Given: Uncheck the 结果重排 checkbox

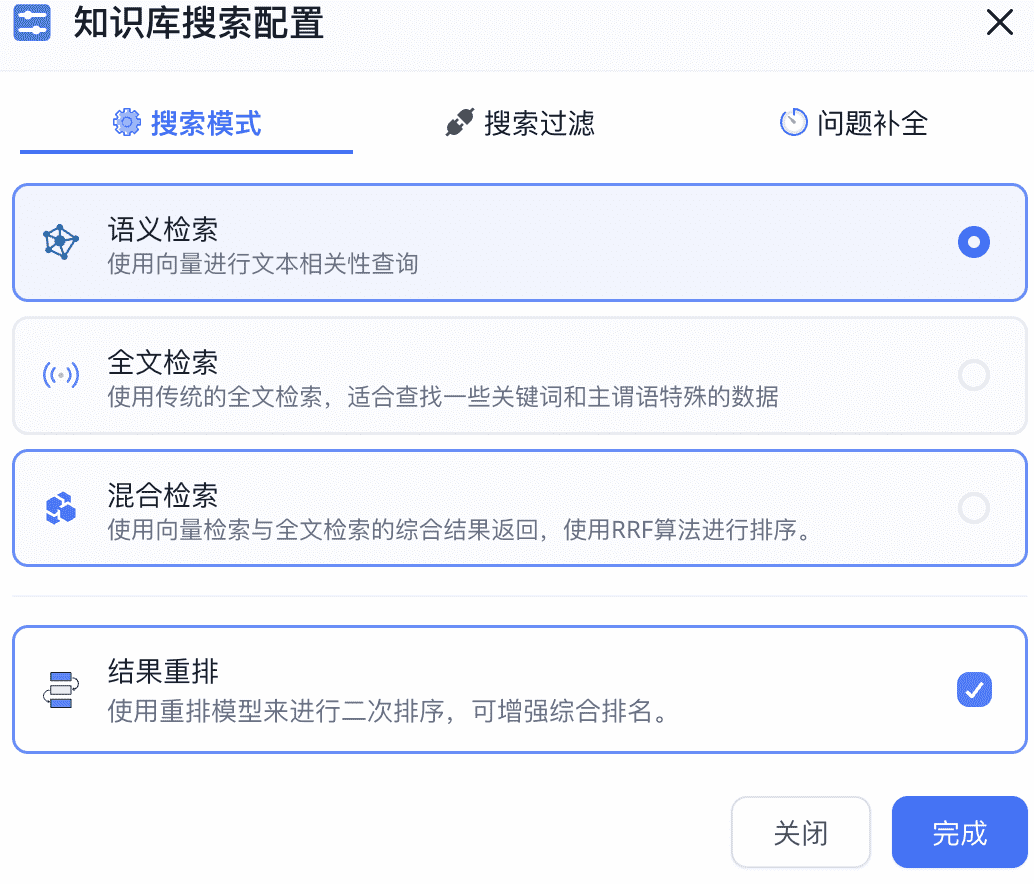Looking at the screenshot, I should [x=973, y=689].
